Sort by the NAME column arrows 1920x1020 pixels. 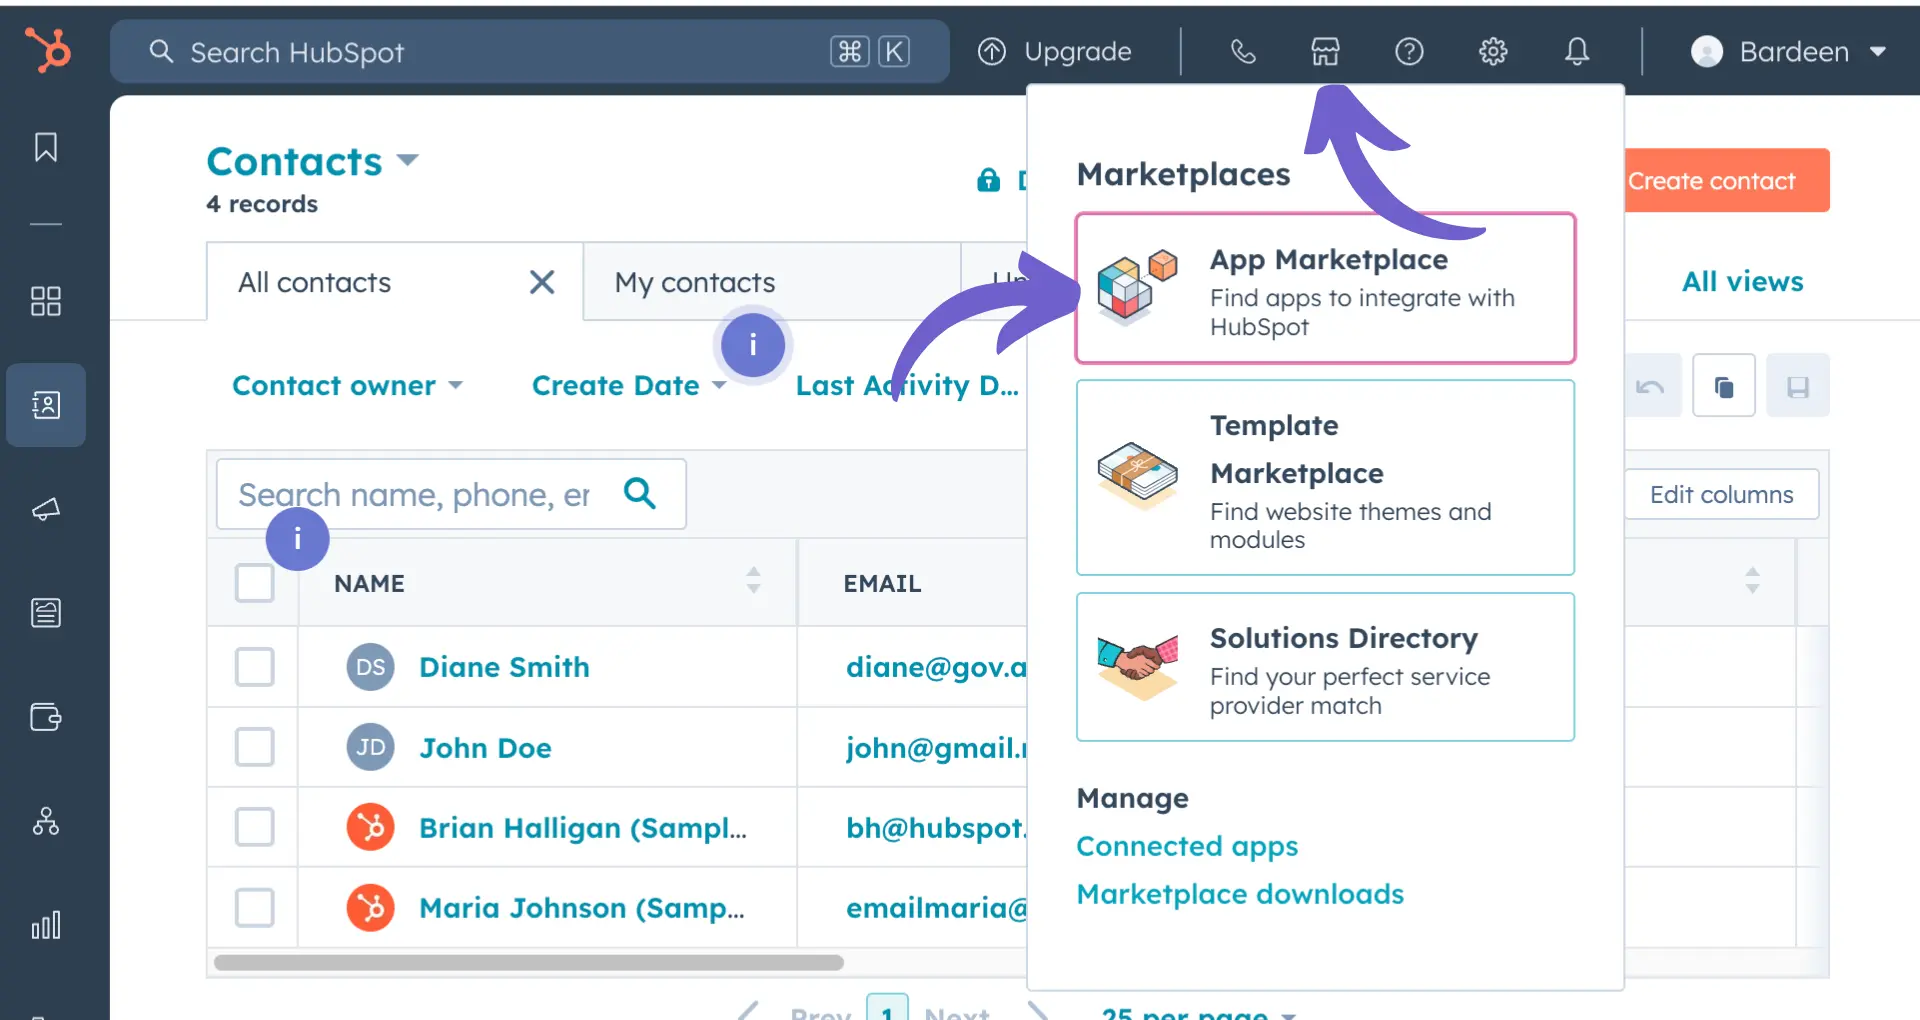[753, 580]
